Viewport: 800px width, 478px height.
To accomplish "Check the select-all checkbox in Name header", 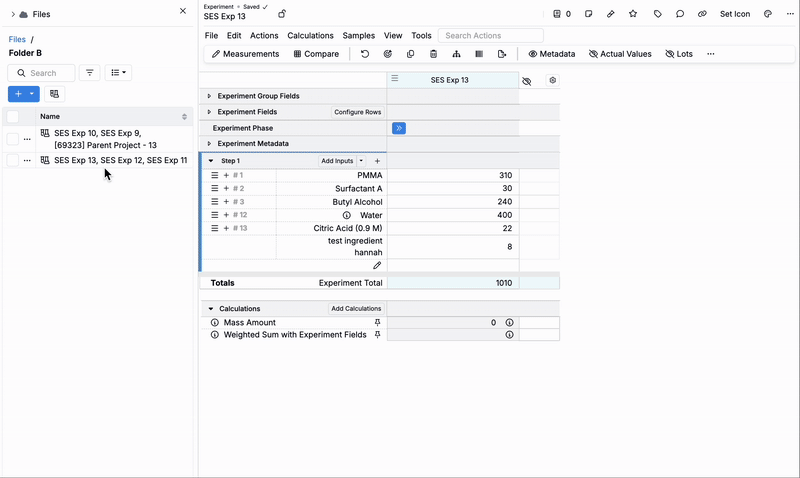I will (13, 117).
